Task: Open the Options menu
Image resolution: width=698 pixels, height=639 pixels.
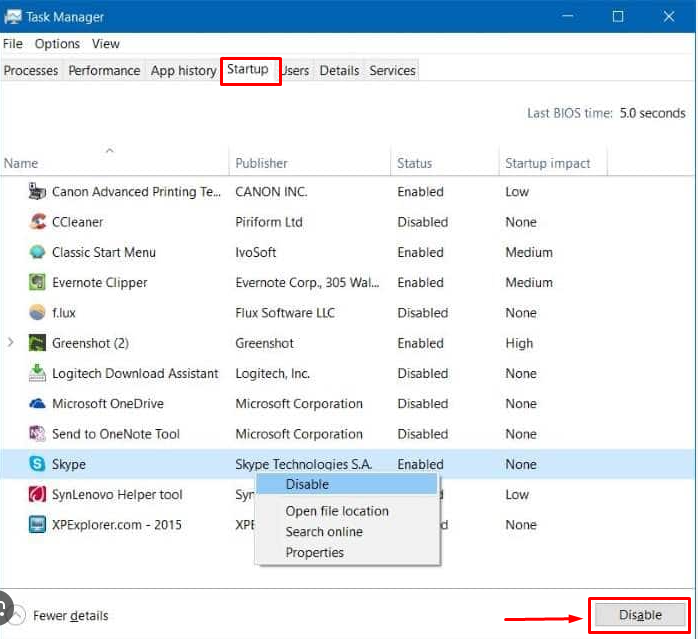Action: coord(57,44)
